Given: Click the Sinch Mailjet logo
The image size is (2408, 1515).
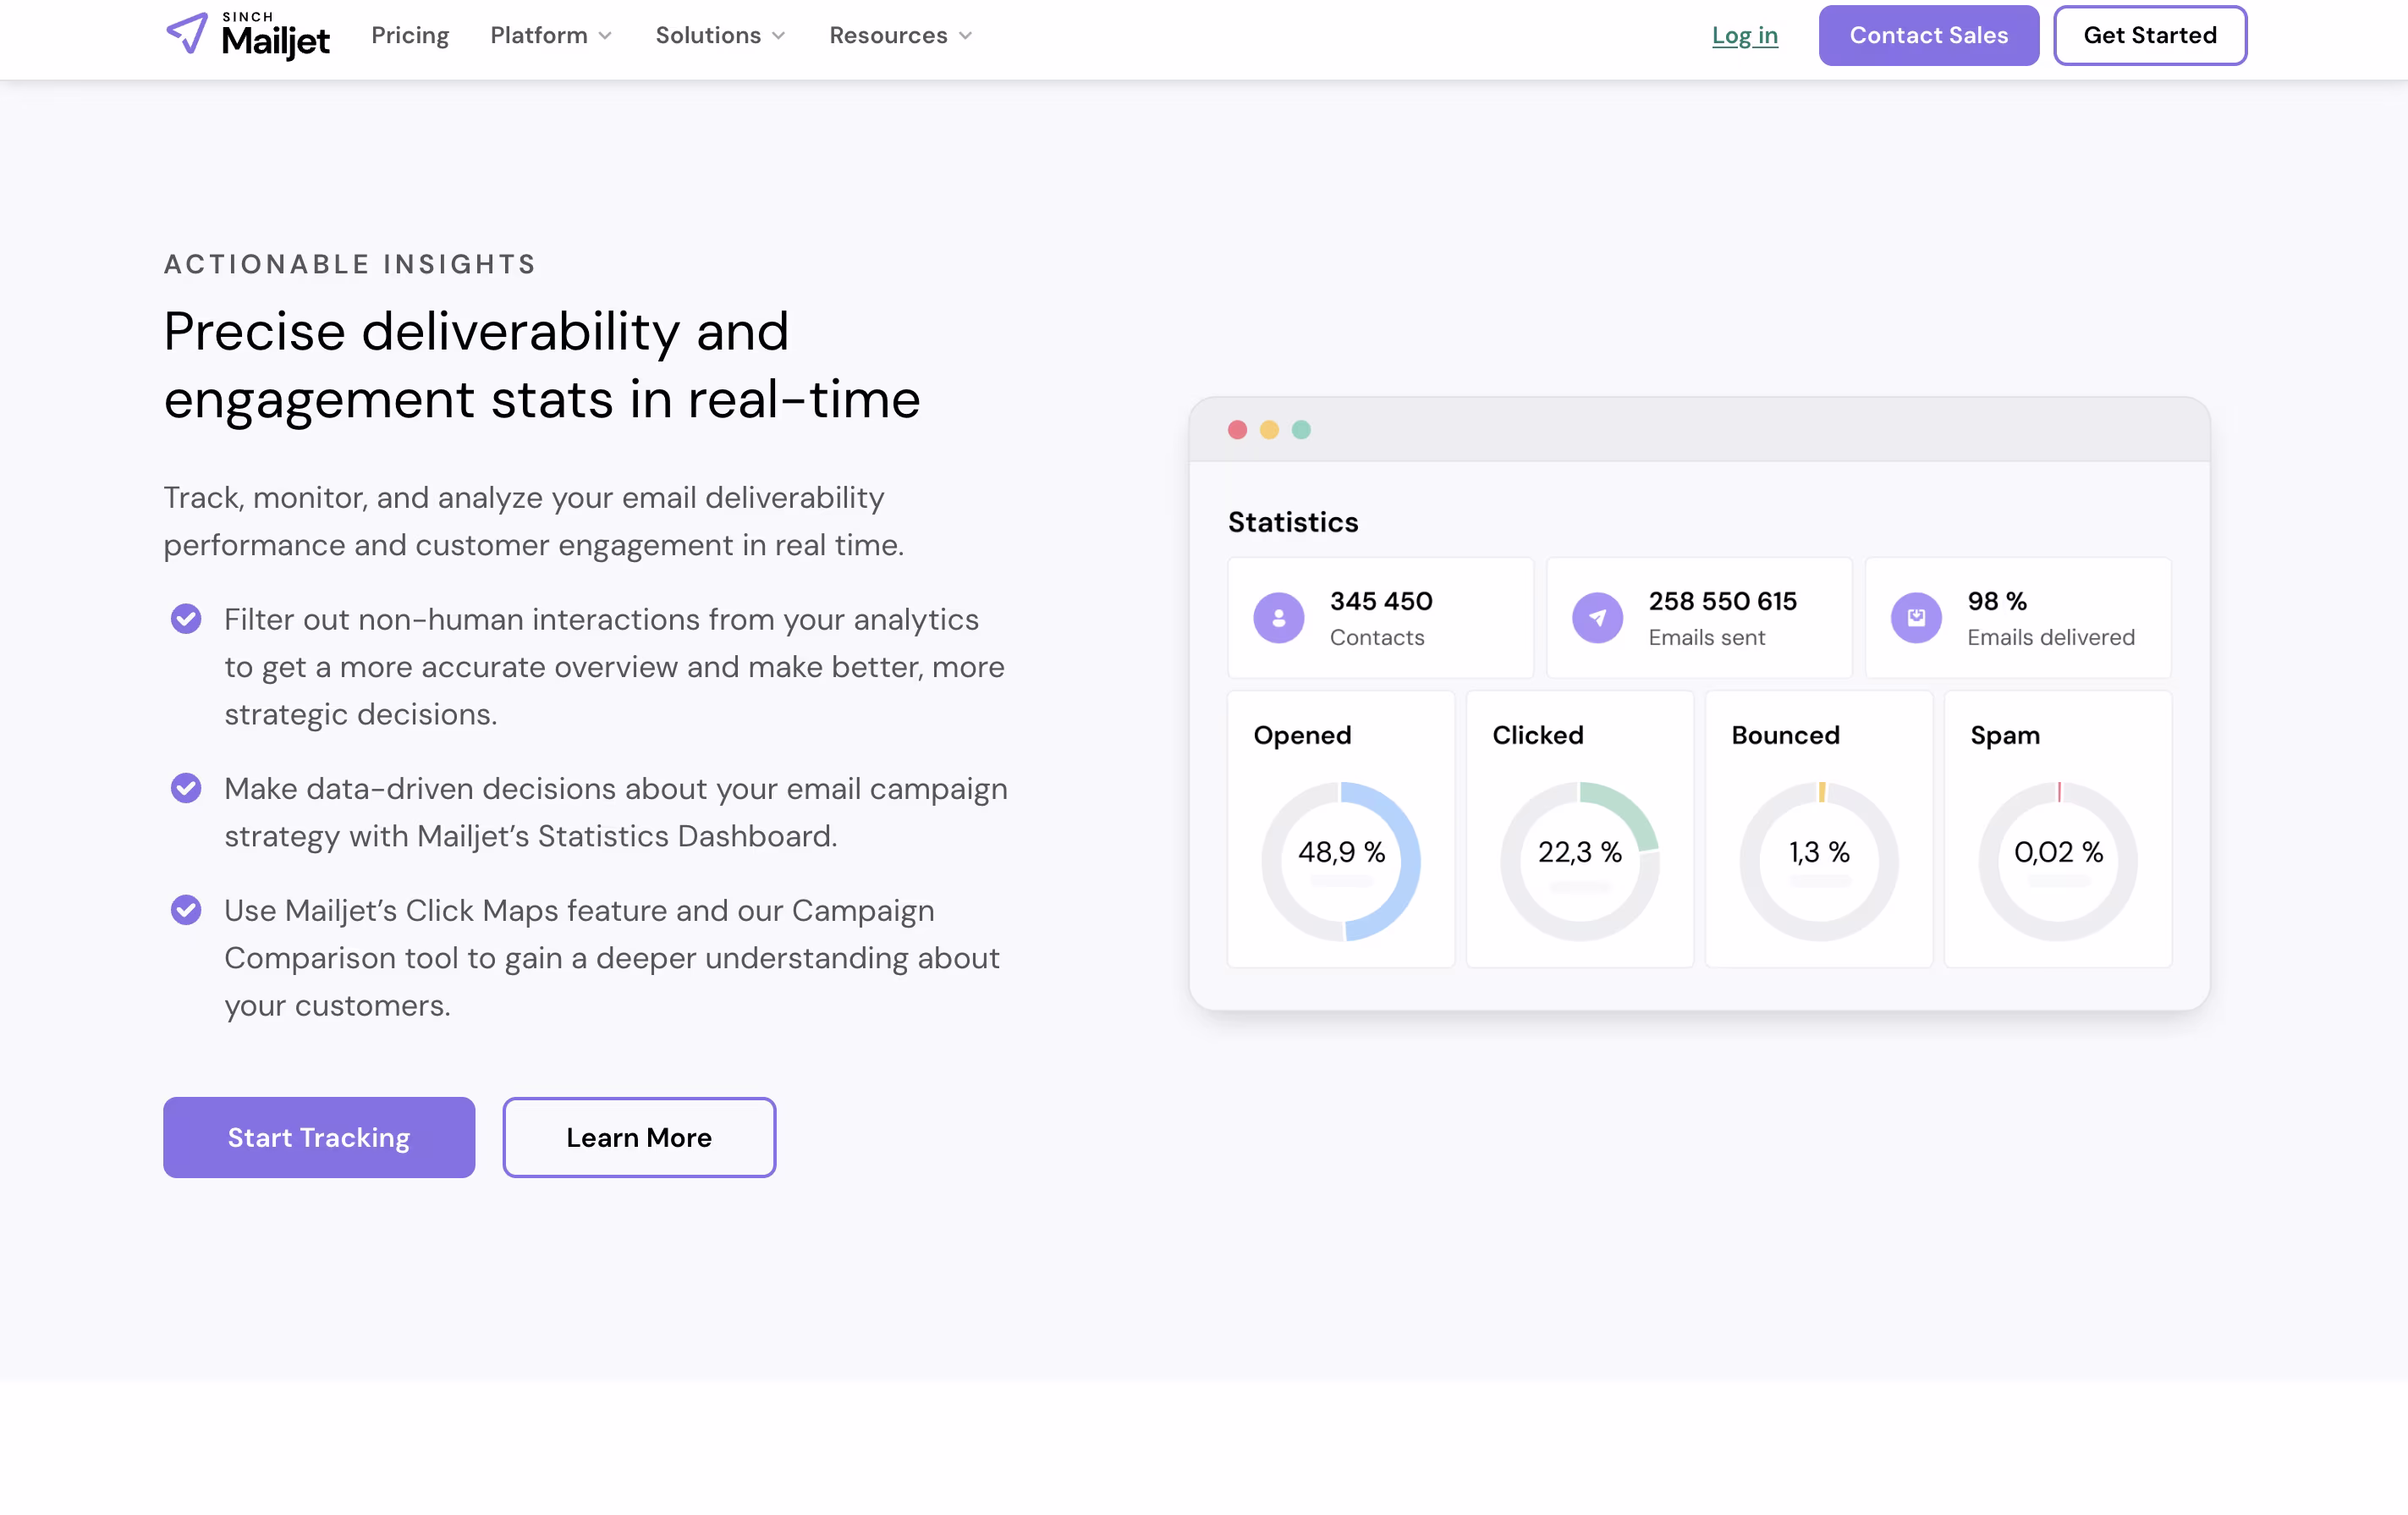Looking at the screenshot, I should pos(248,35).
